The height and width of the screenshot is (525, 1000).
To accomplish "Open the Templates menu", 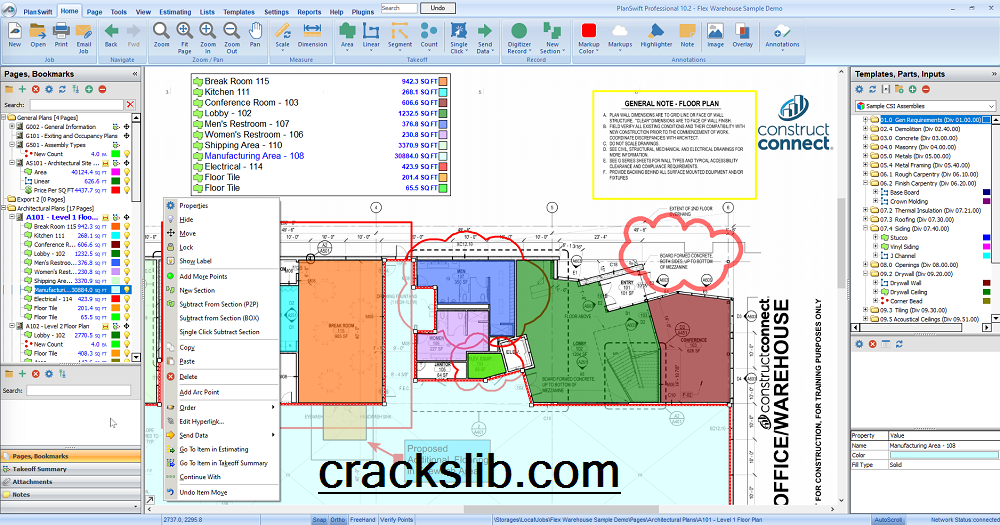I will tap(239, 11).
